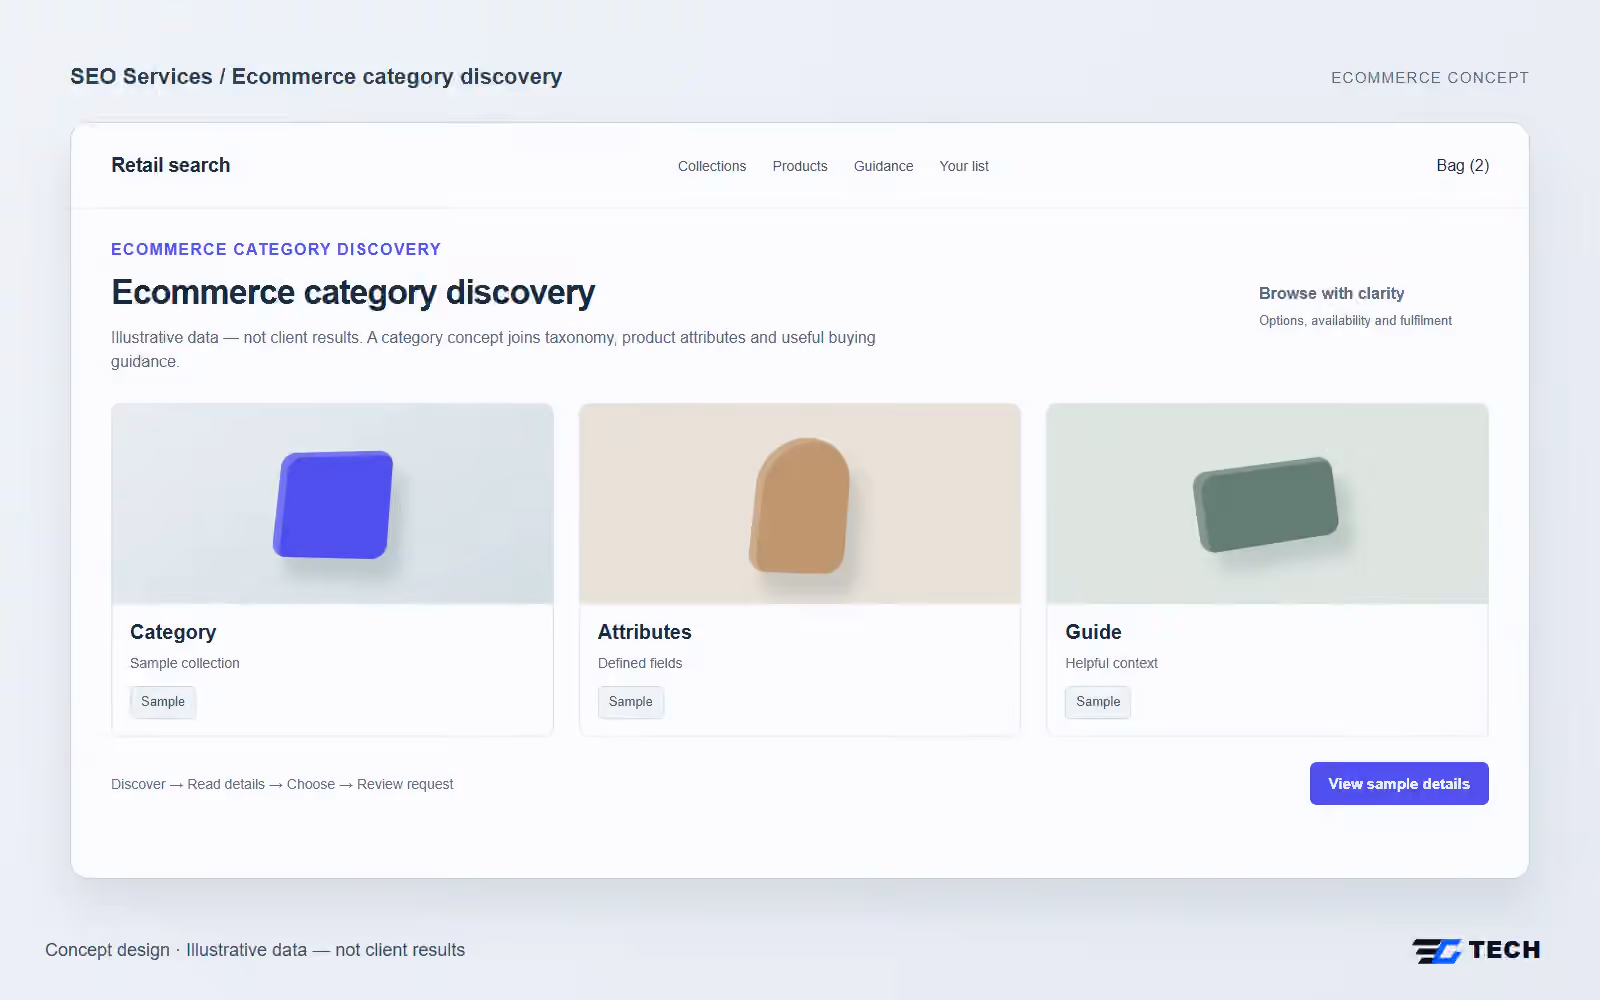Click the TECH logo icon

click(1476, 950)
